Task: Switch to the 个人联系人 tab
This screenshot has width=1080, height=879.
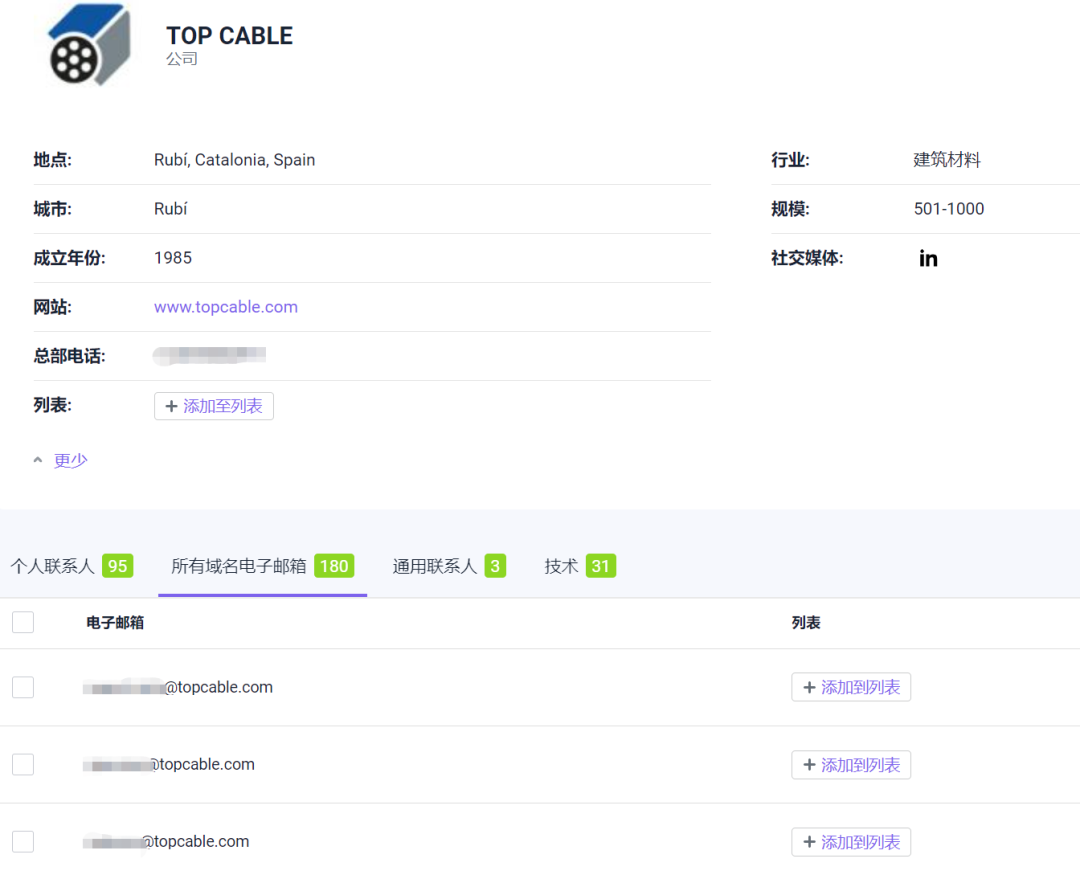Action: pos(72,566)
